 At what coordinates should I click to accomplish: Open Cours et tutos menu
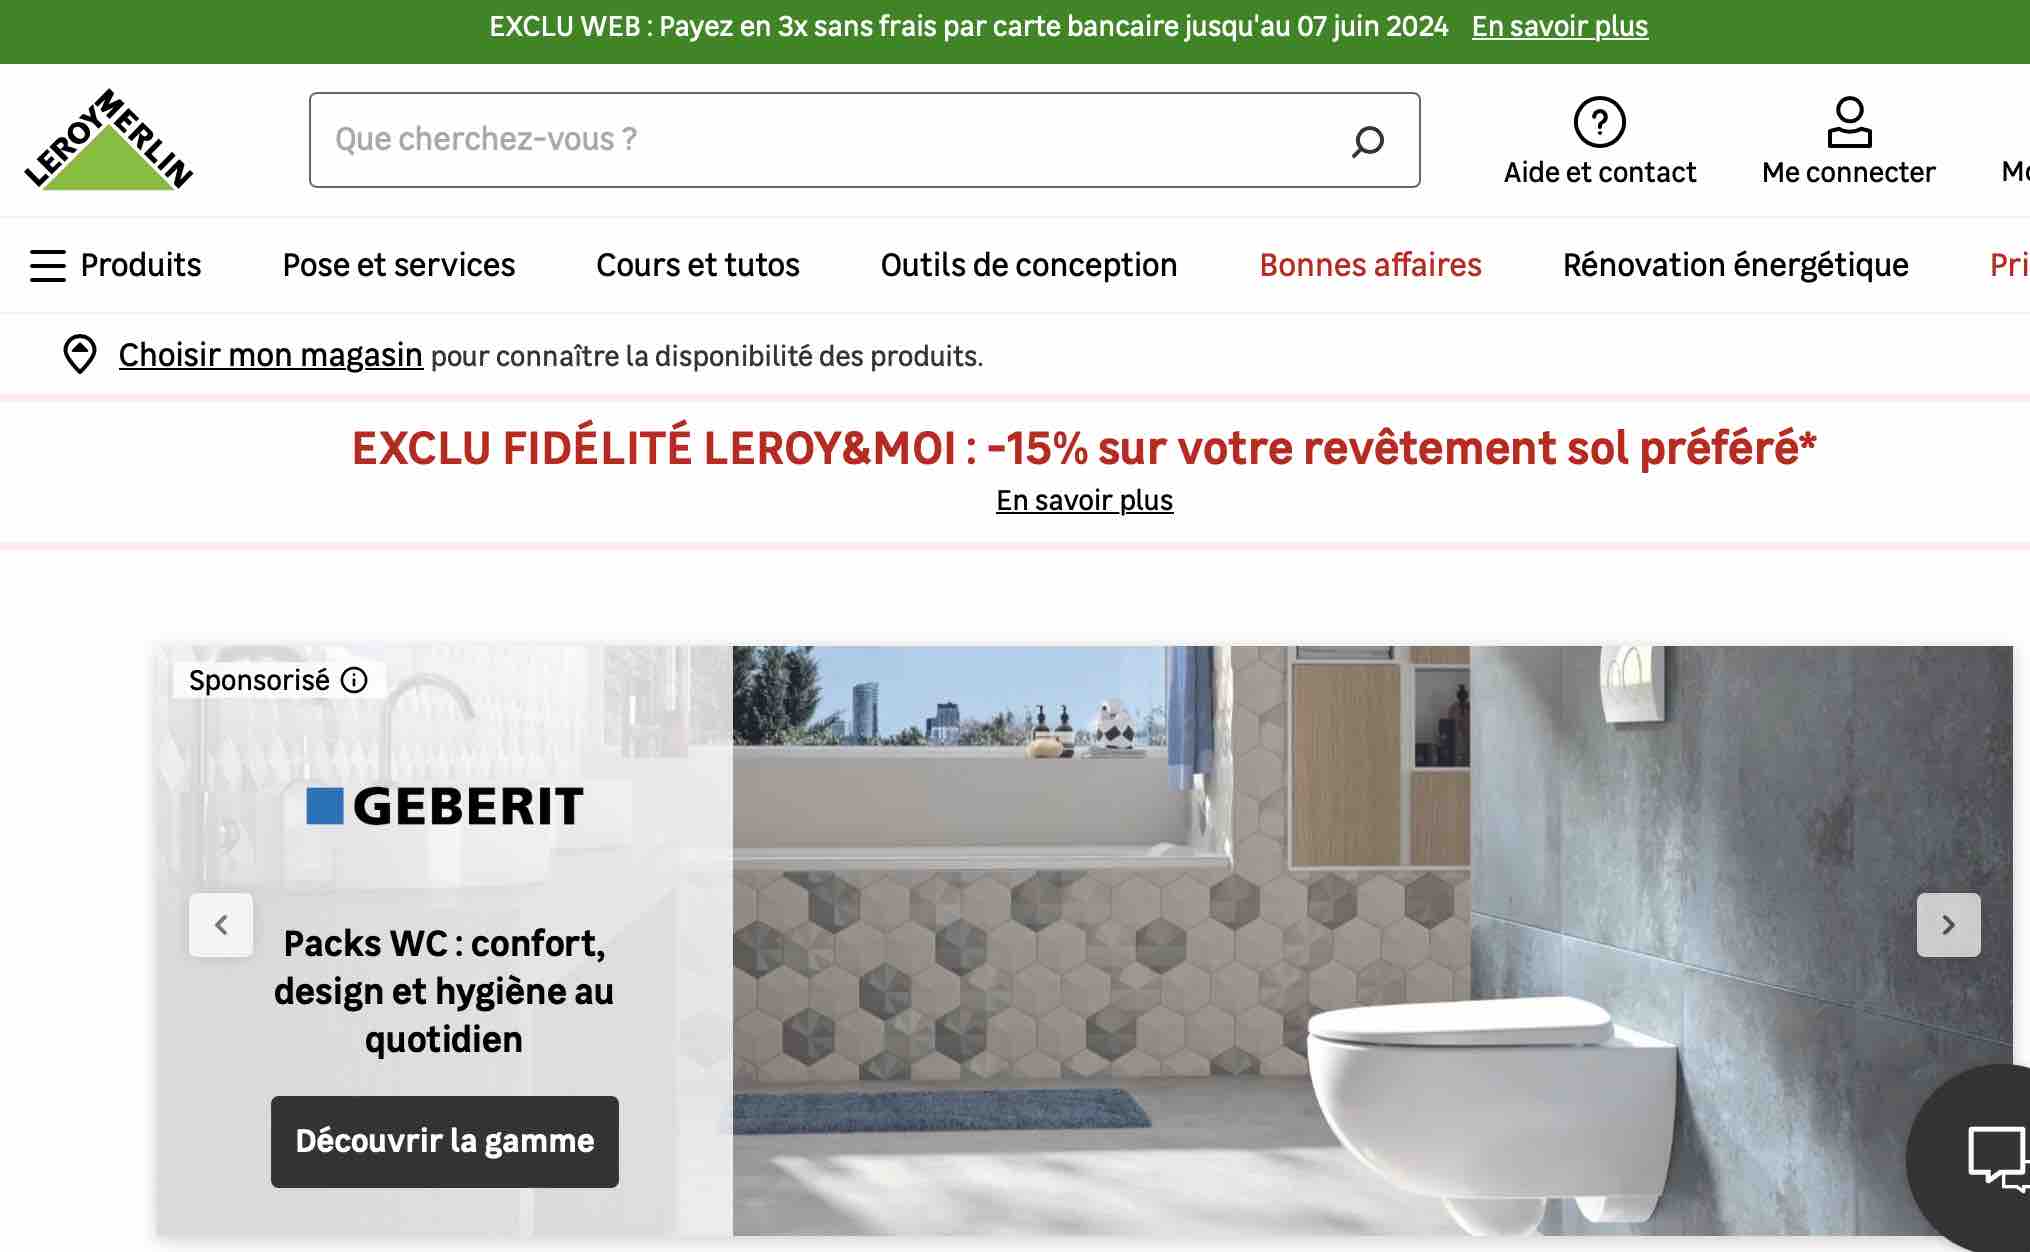(x=698, y=265)
